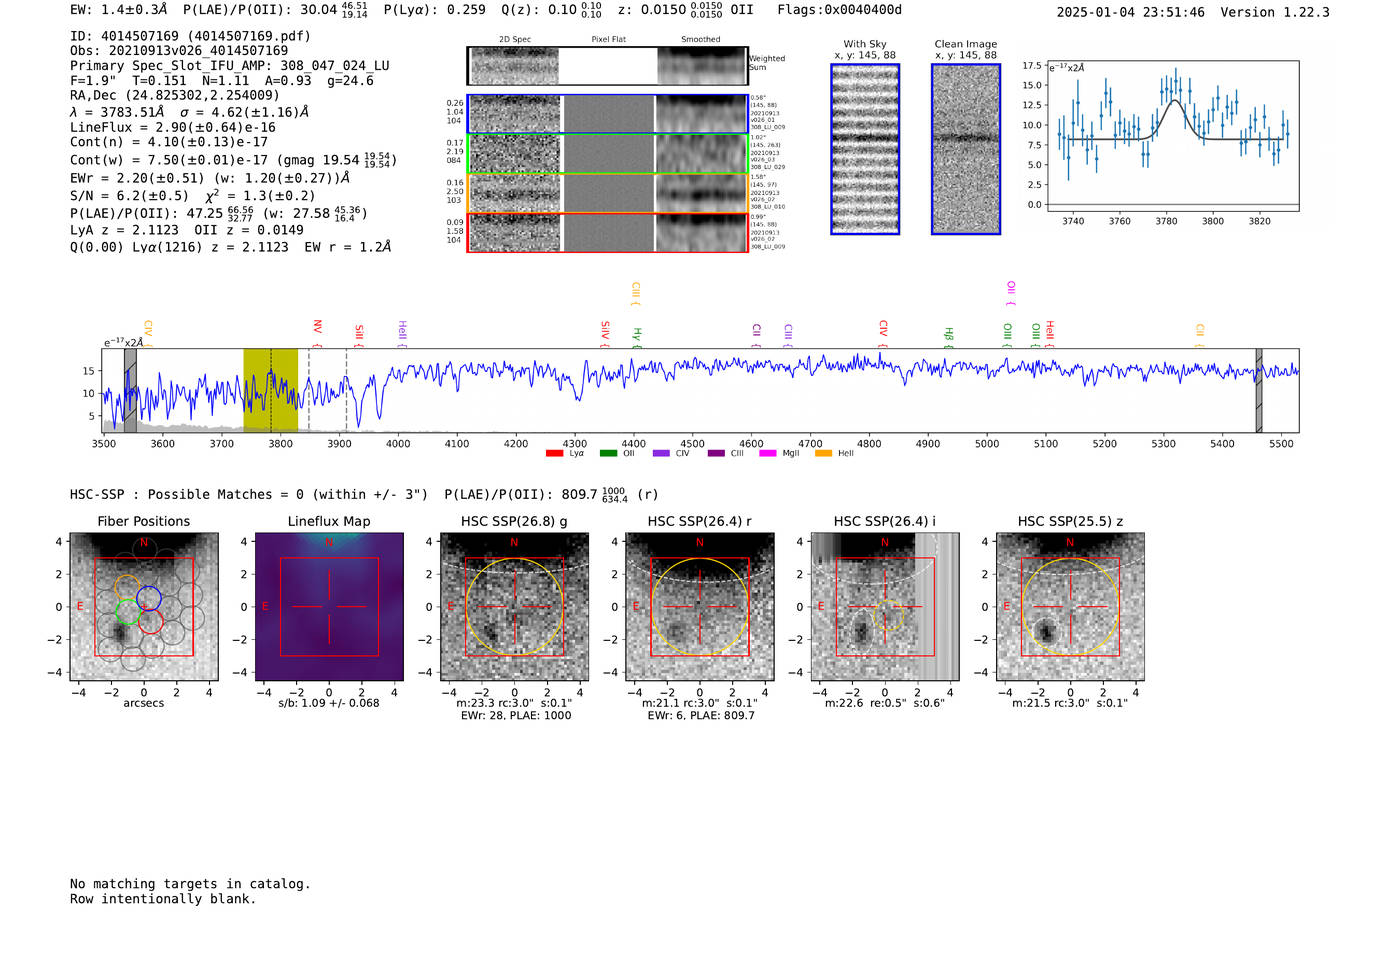Select the Fiber Positions panel image
1400x953 pixels.
(x=144, y=607)
